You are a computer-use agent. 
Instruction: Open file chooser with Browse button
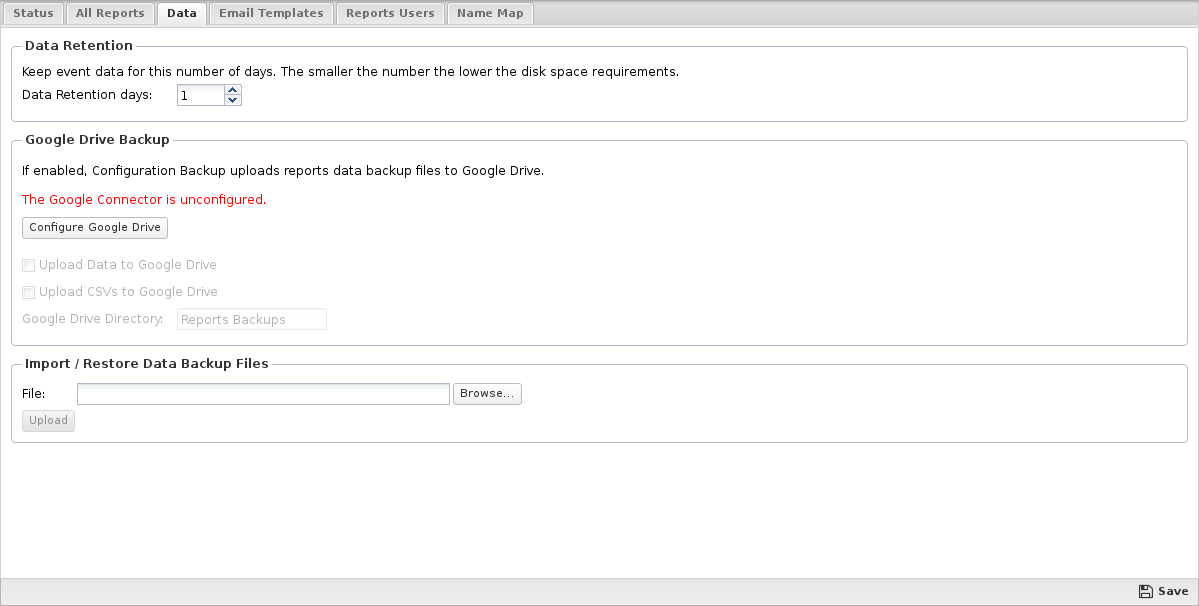487,394
